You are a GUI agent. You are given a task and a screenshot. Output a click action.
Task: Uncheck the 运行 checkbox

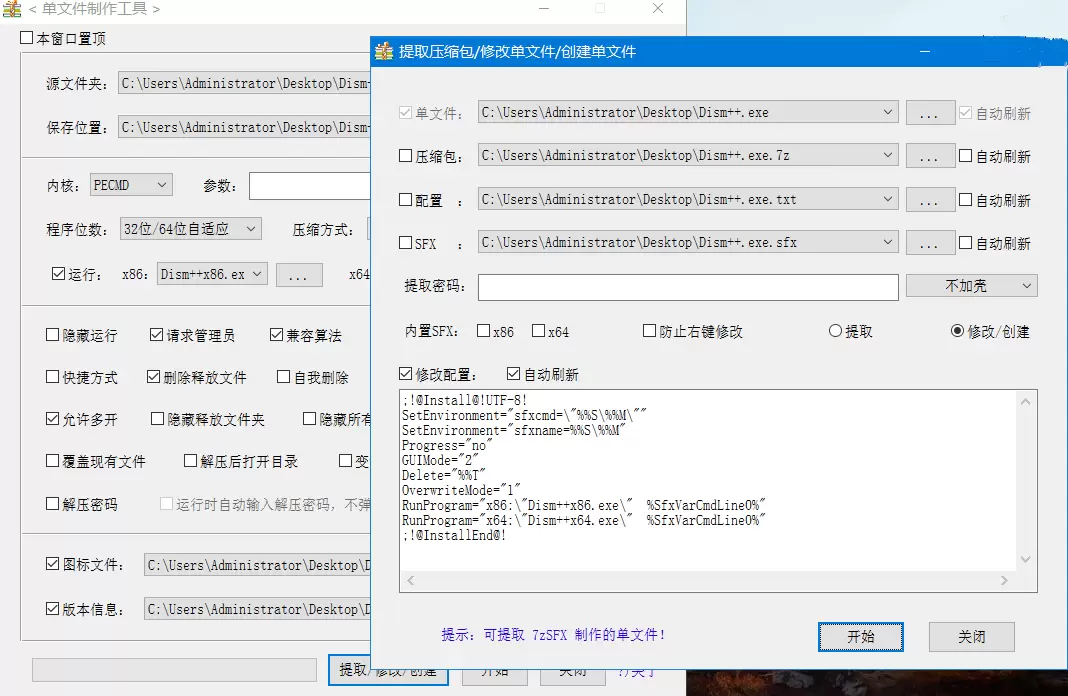coord(58,274)
